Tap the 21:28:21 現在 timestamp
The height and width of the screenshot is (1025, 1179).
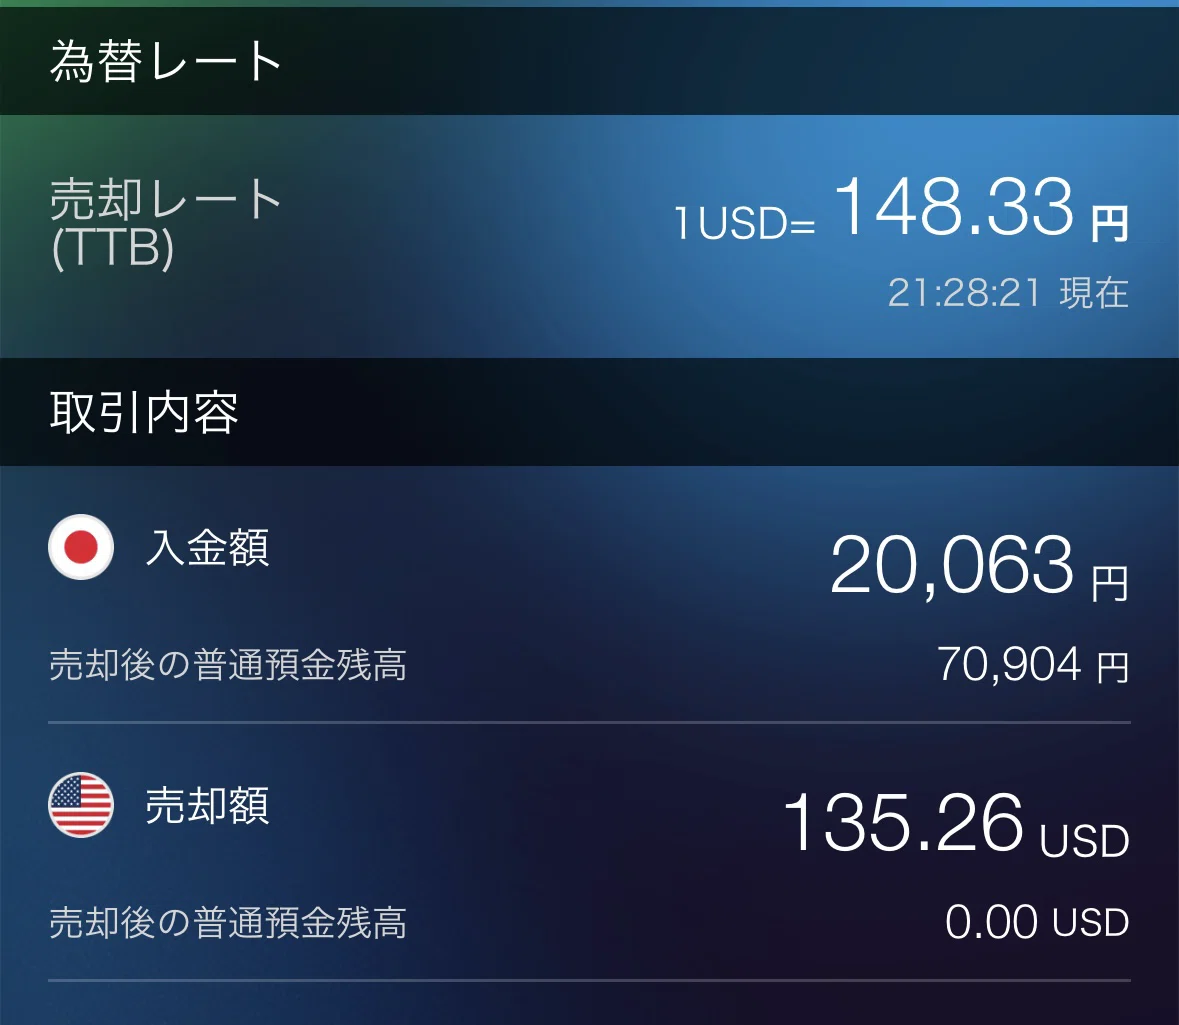1008,293
